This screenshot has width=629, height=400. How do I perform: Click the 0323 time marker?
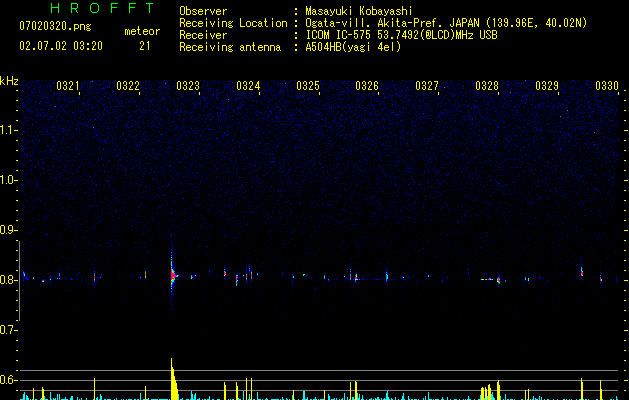pos(187,85)
